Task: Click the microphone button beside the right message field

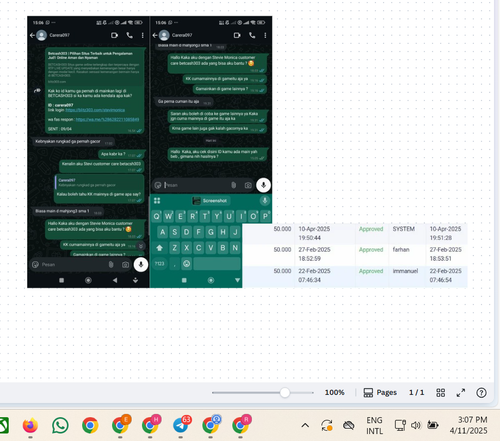Action: [263, 185]
